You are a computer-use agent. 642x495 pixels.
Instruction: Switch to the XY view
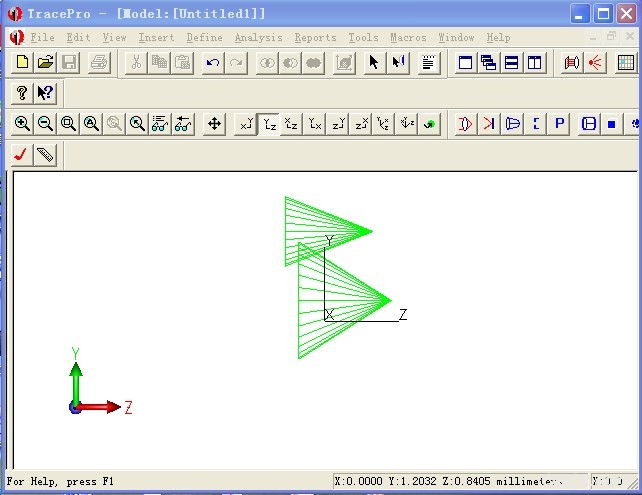click(x=246, y=124)
